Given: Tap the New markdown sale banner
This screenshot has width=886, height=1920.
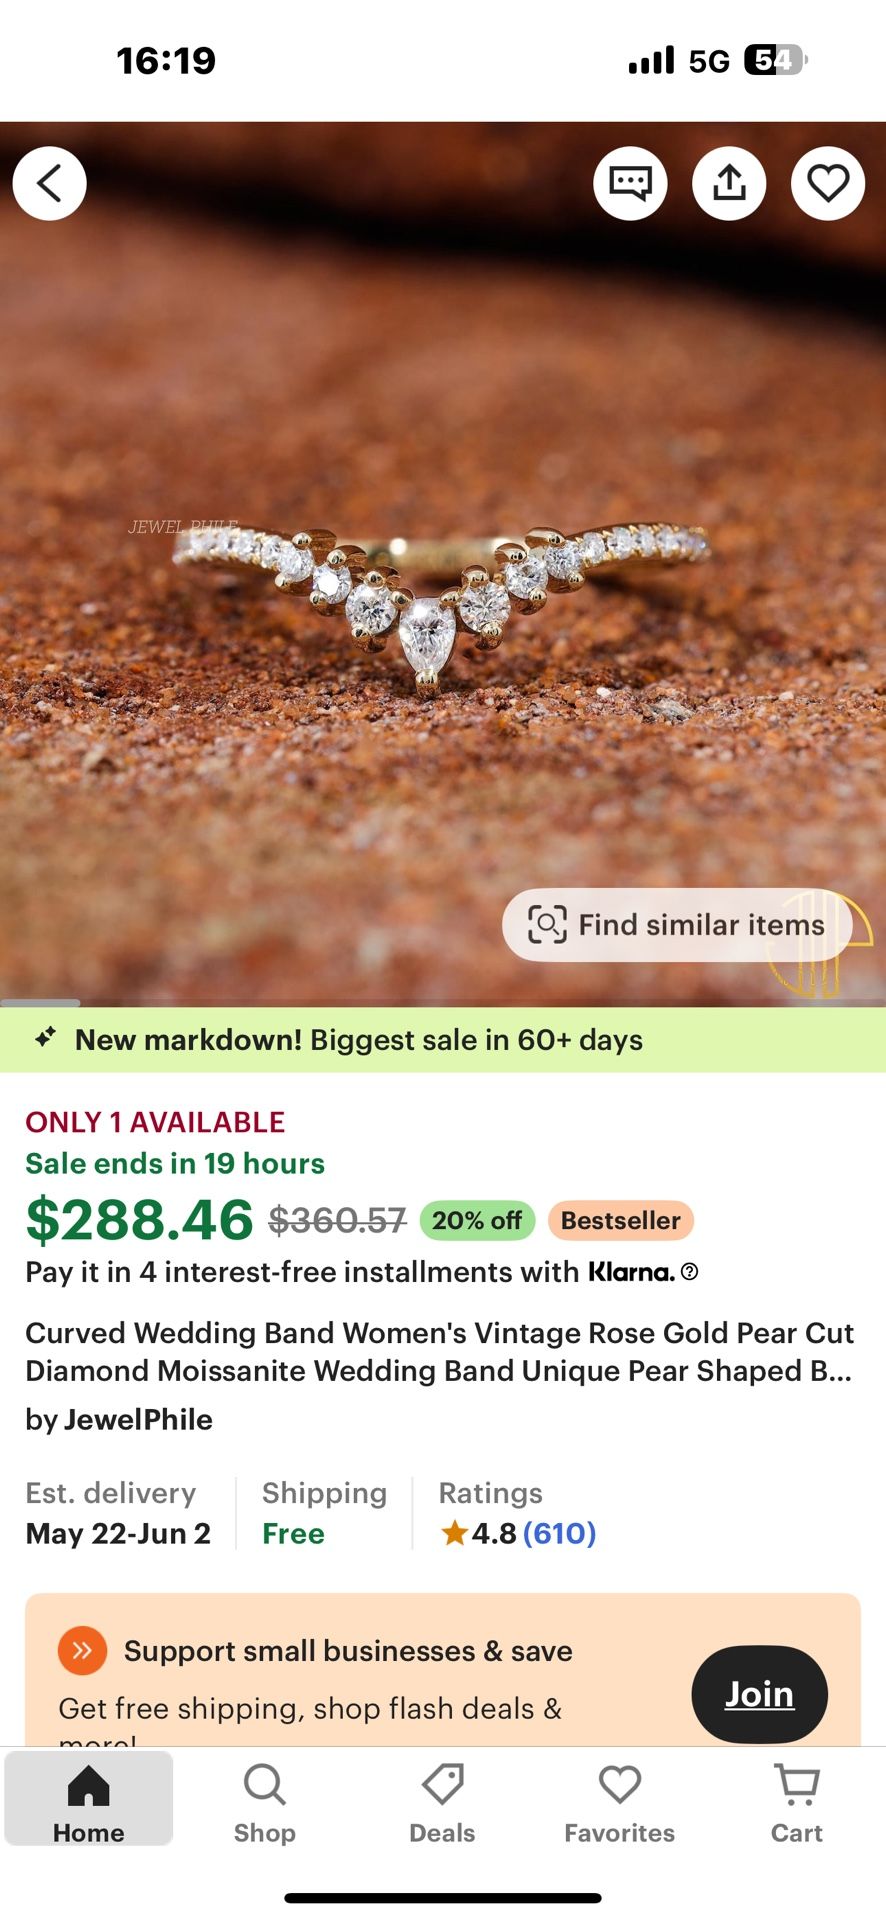Looking at the screenshot, I should 443,1040.
